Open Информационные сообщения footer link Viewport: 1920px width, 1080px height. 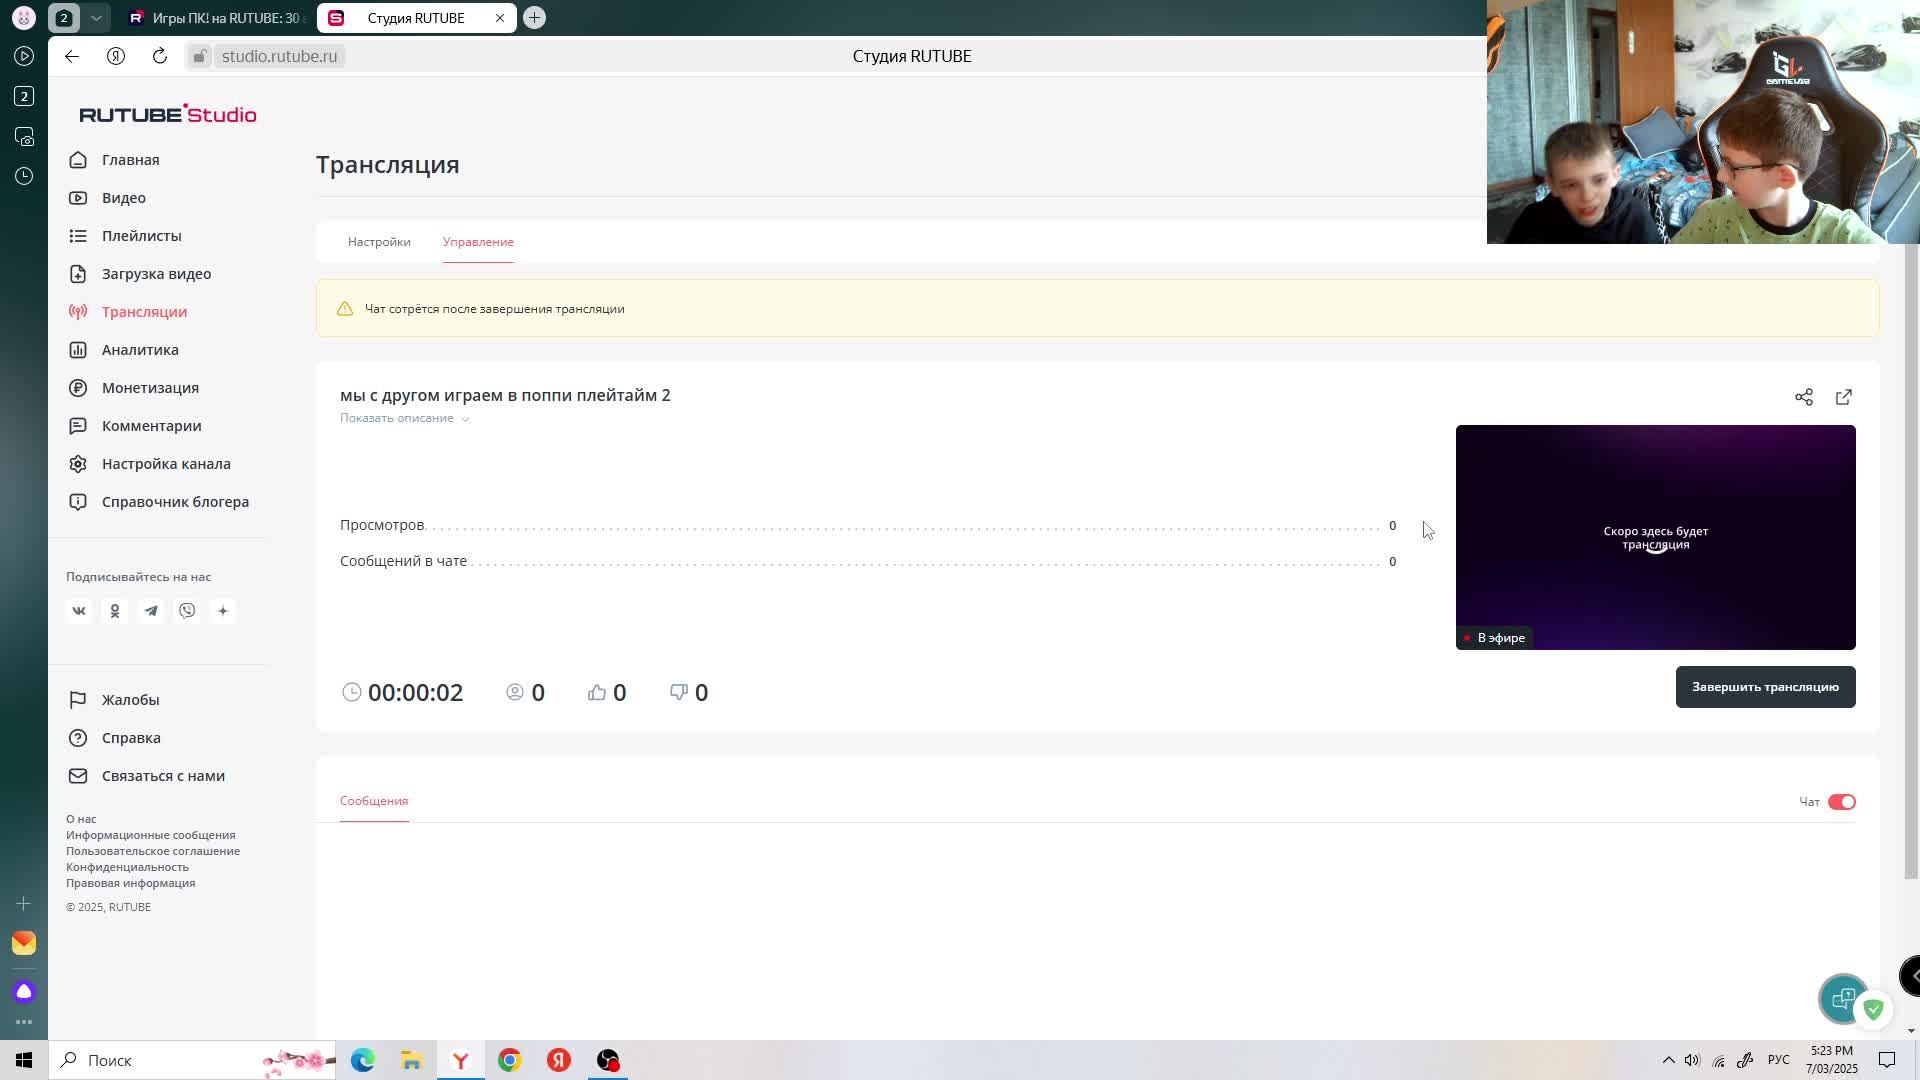(x=151, y=835)
